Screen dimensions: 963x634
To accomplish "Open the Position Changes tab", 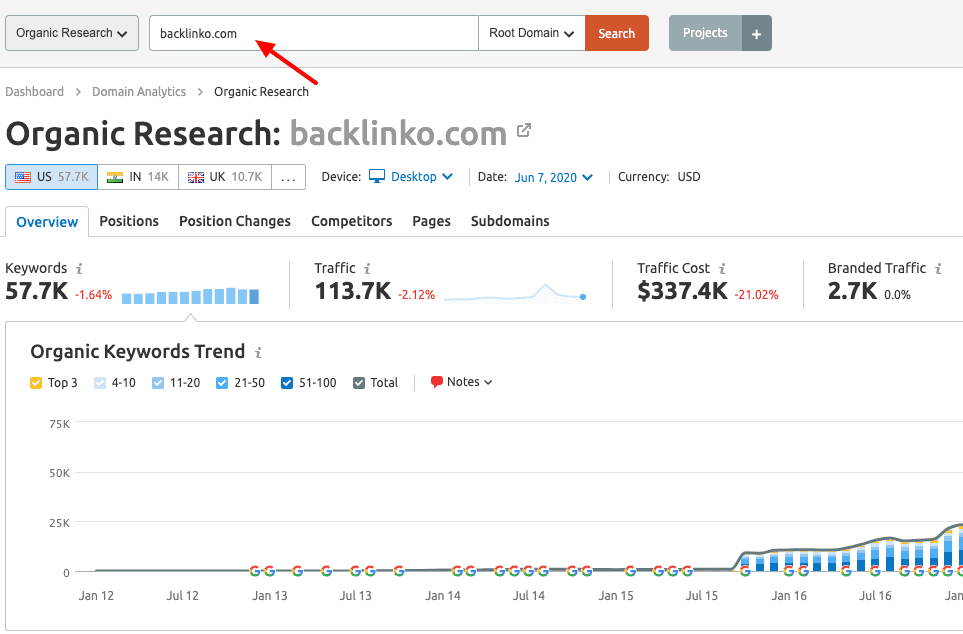I will tap(234, 221).
